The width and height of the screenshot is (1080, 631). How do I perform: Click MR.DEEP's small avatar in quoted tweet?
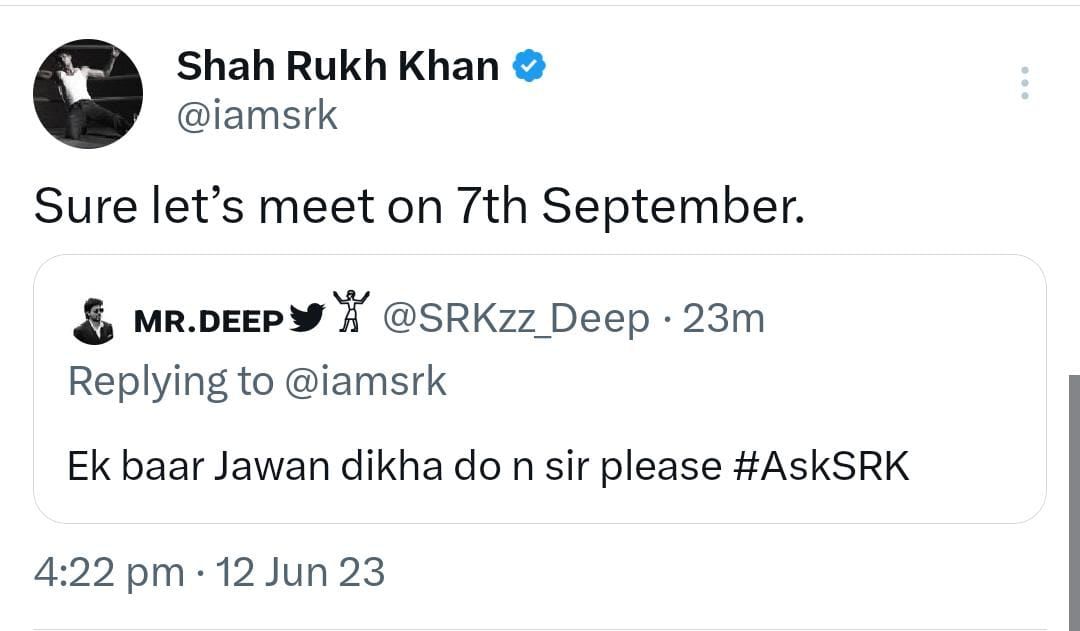(93, 320)
